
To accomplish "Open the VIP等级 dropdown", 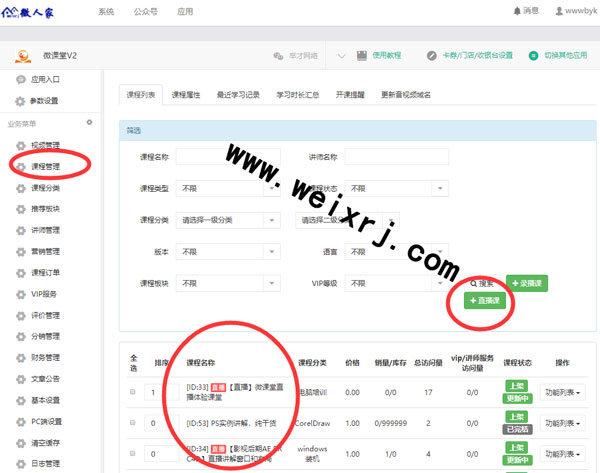I will [x=396, y=284].
